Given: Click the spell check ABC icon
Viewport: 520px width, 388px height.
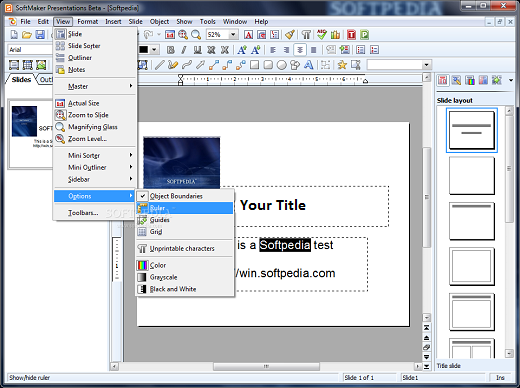Looking at the screenshot, I should (x=322, y=34).
